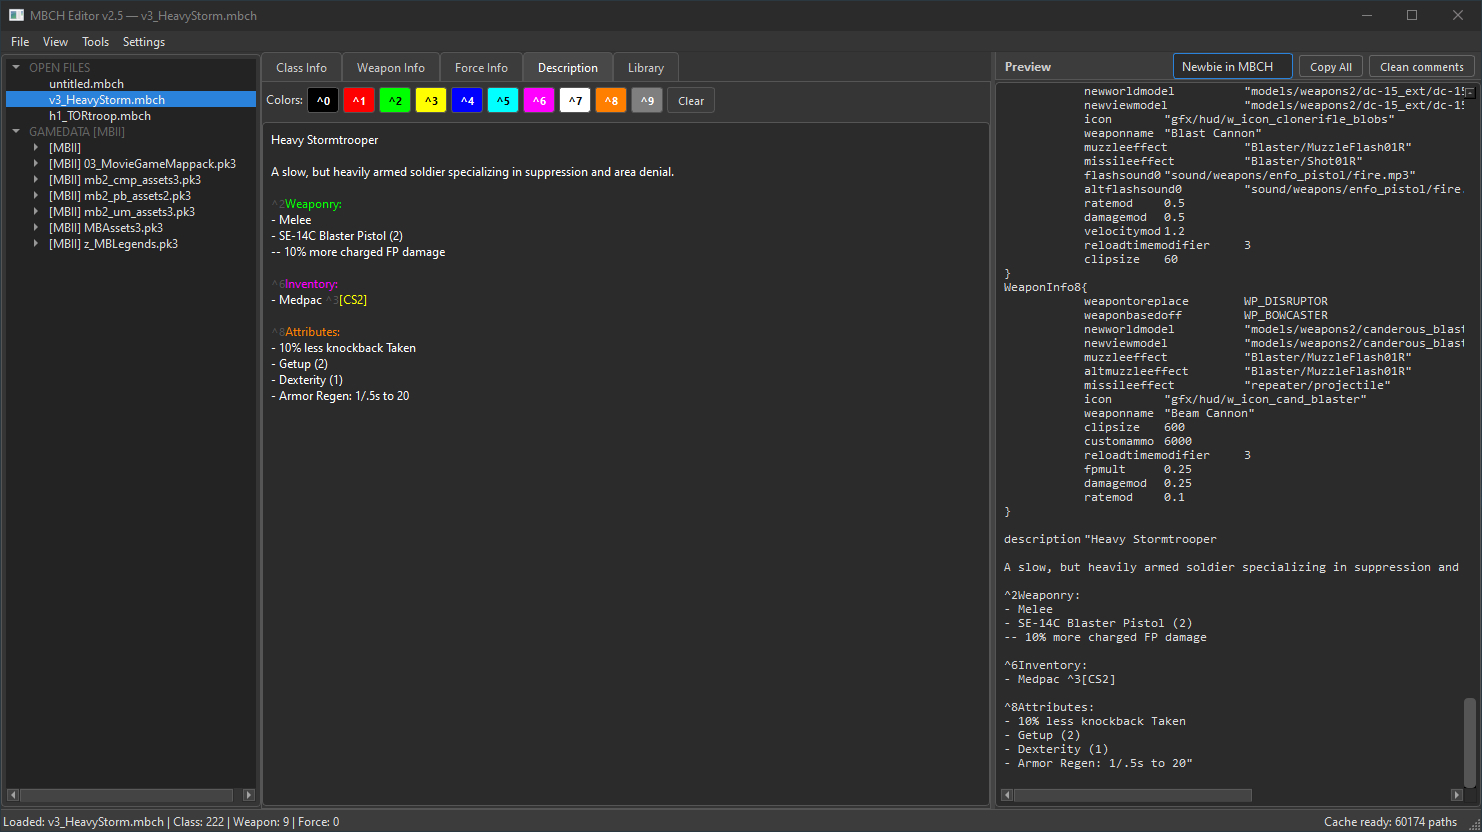Image resolution: width=1482 pixels, height=832 pixels.
Task: Click the file tree right scroll arrow
Action: (249, 795)
